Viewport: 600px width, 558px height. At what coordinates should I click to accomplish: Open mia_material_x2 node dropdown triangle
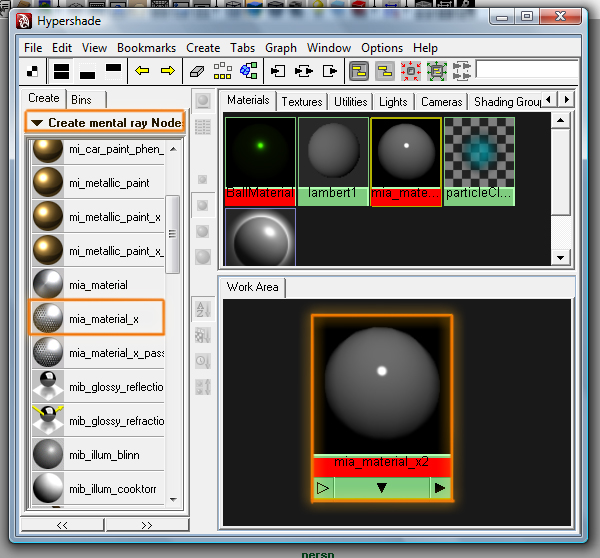[x=382, y=488]
